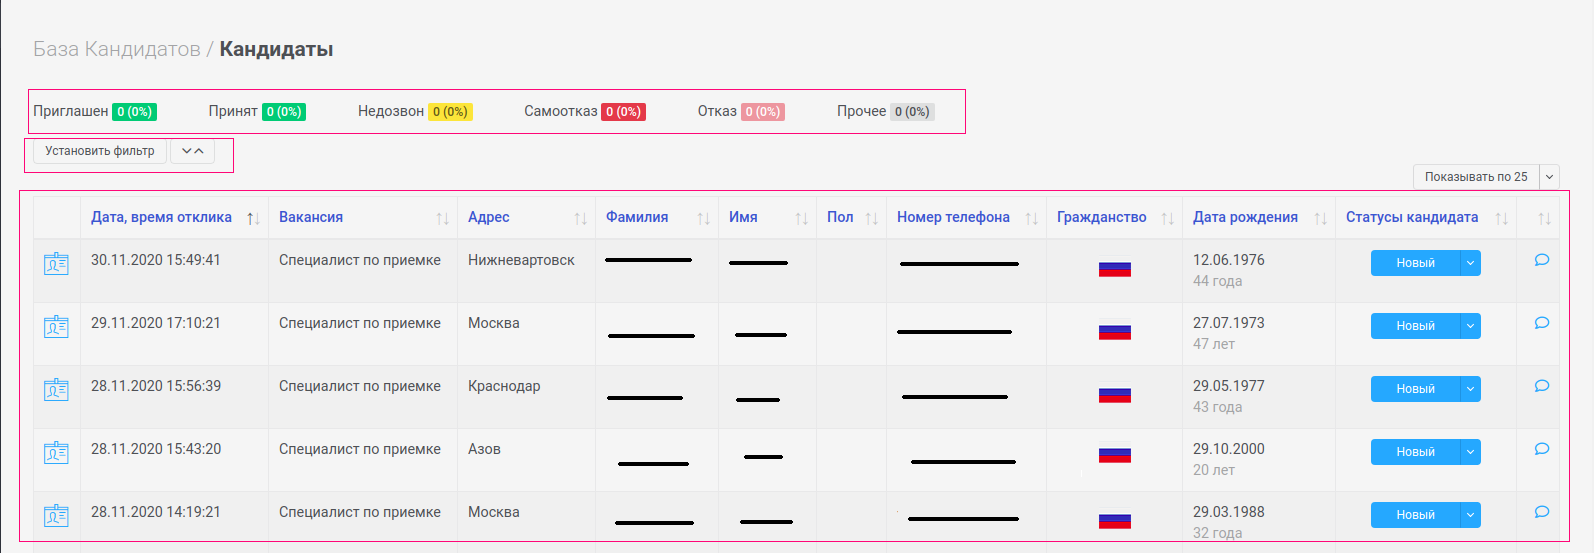Toggle the filter collapse/expand chevrons button
1594x553 pixels.
(192, 151)
